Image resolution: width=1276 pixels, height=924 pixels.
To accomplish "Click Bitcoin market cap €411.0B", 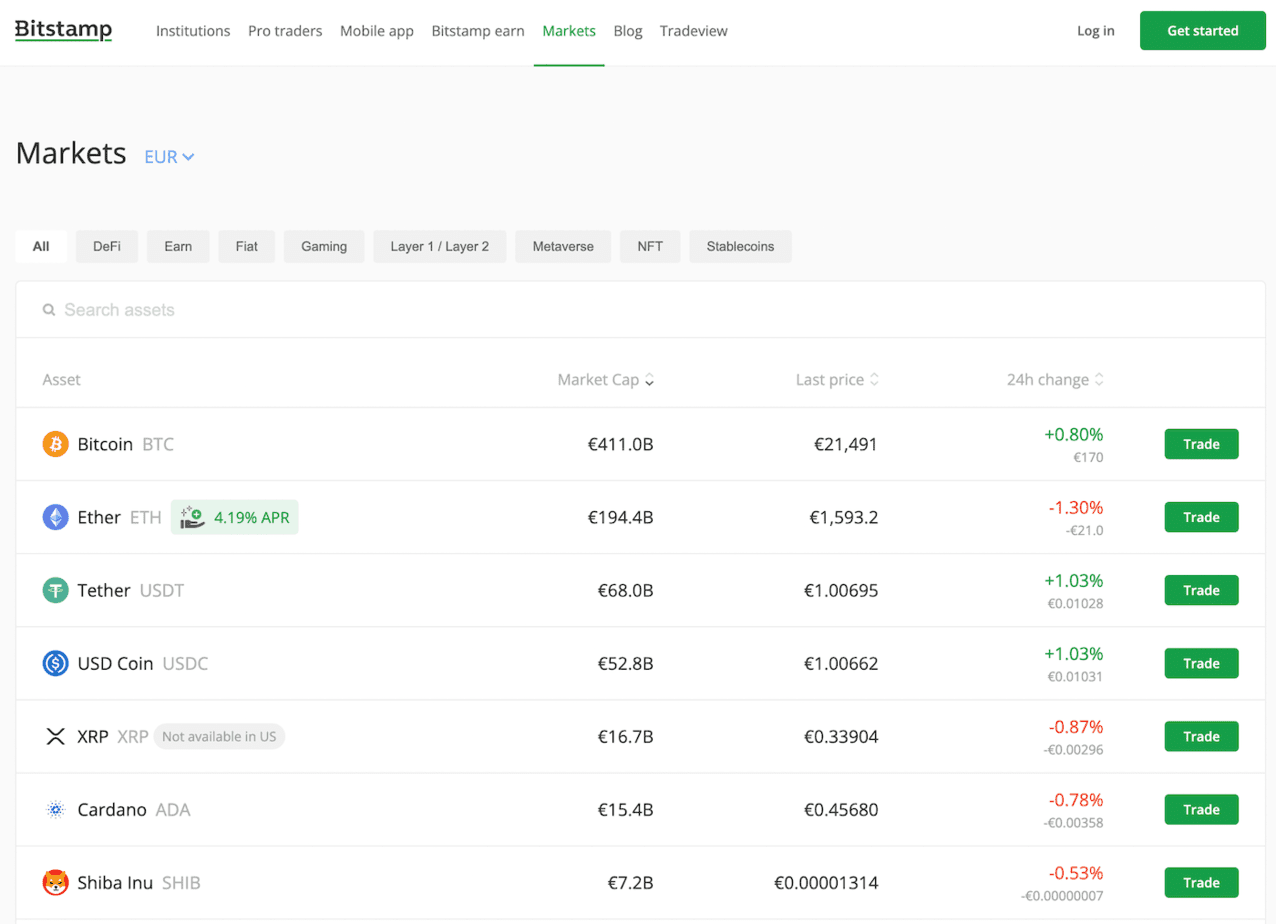I will point(620,444).
